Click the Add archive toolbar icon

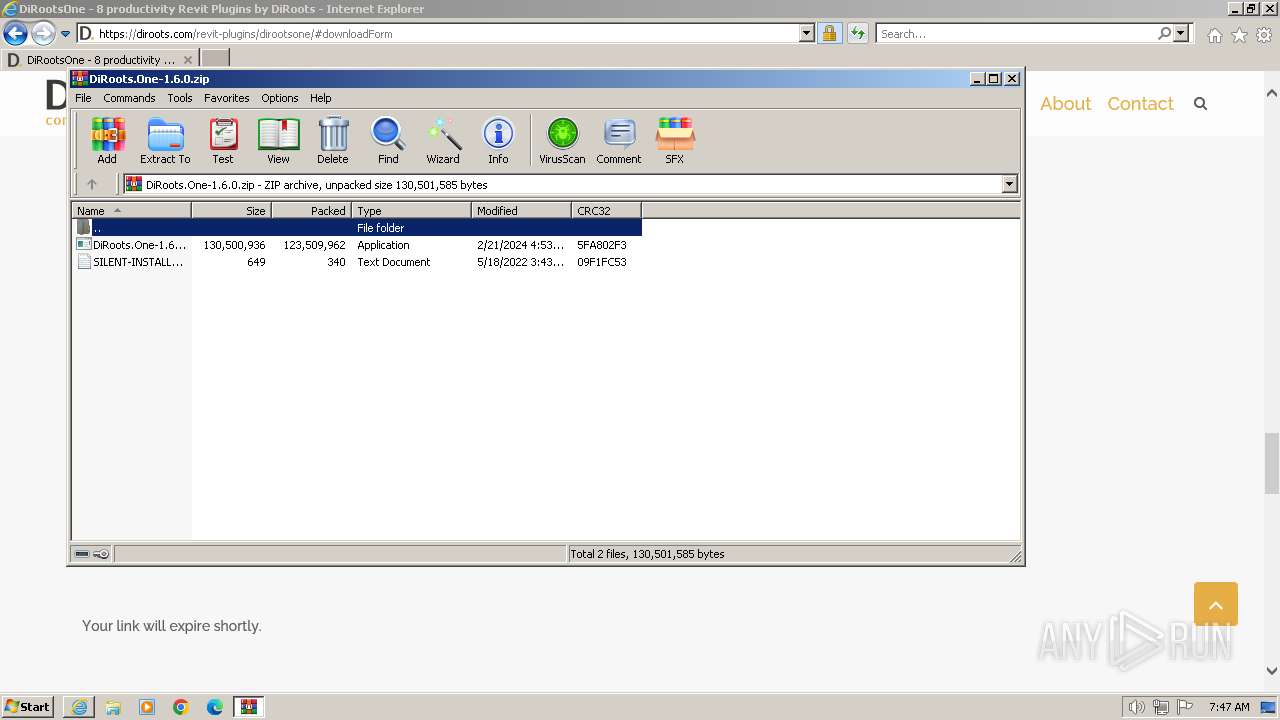pyautogui.click(x=107, y=141)
